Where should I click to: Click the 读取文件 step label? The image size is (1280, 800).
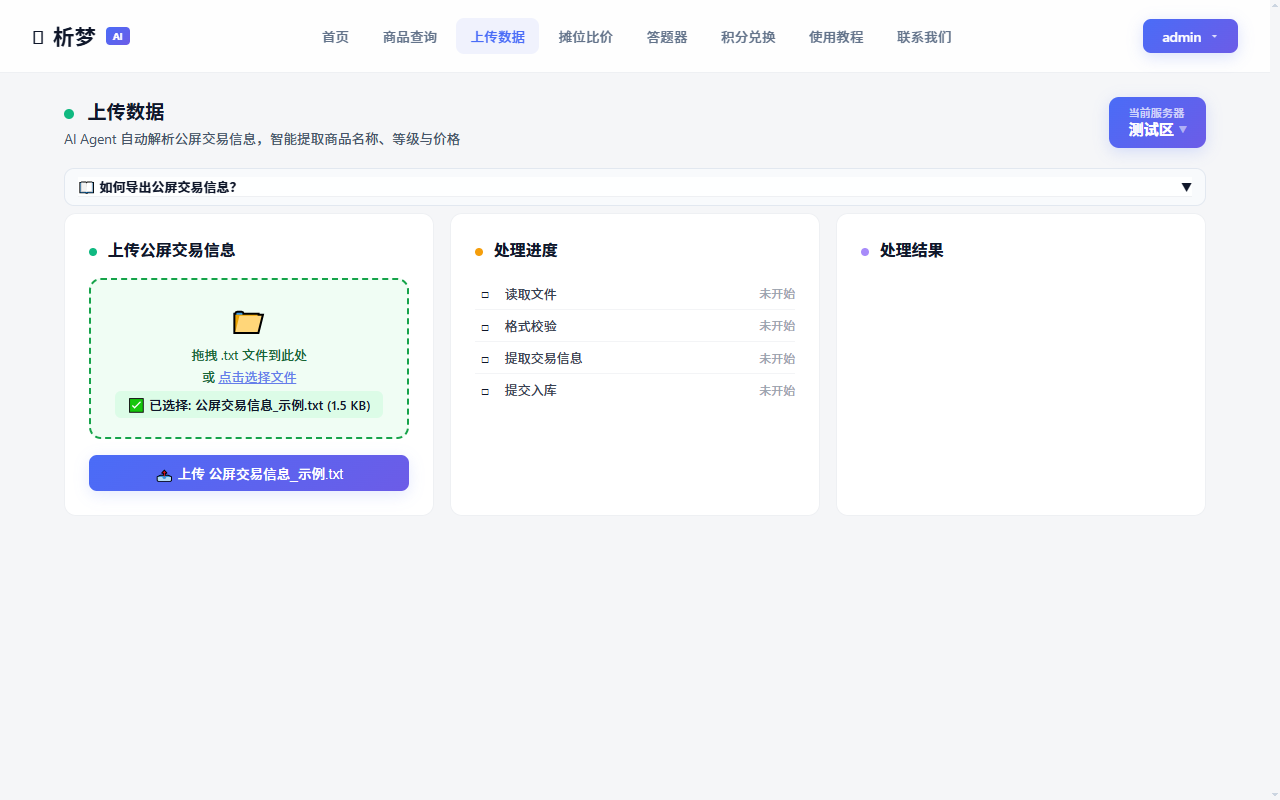(531, 294)
